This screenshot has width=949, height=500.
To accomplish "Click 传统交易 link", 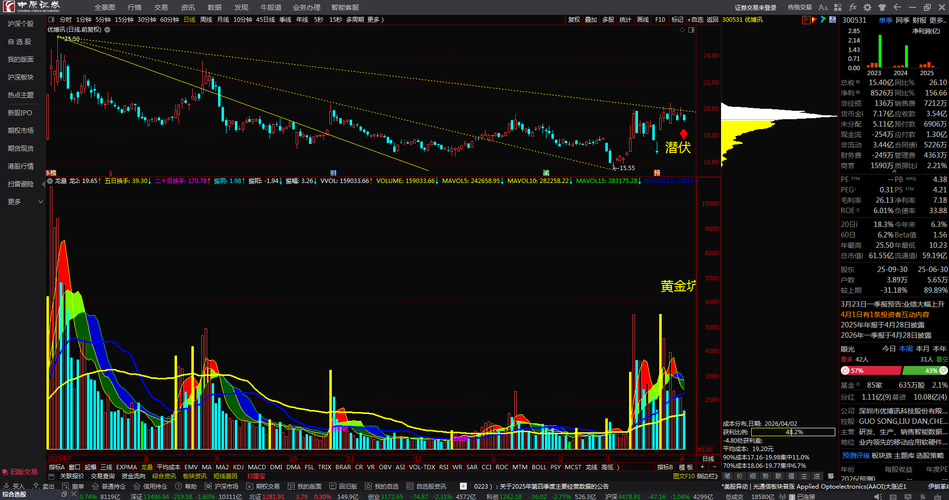I will [800, 7].
